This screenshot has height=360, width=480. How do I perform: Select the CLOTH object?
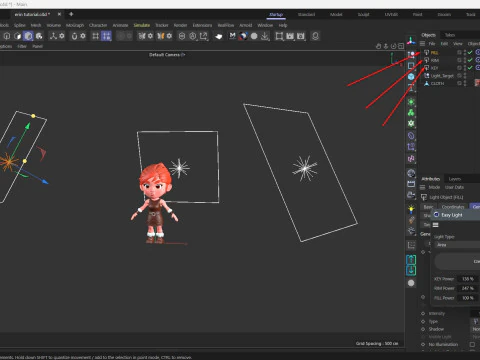437,84
